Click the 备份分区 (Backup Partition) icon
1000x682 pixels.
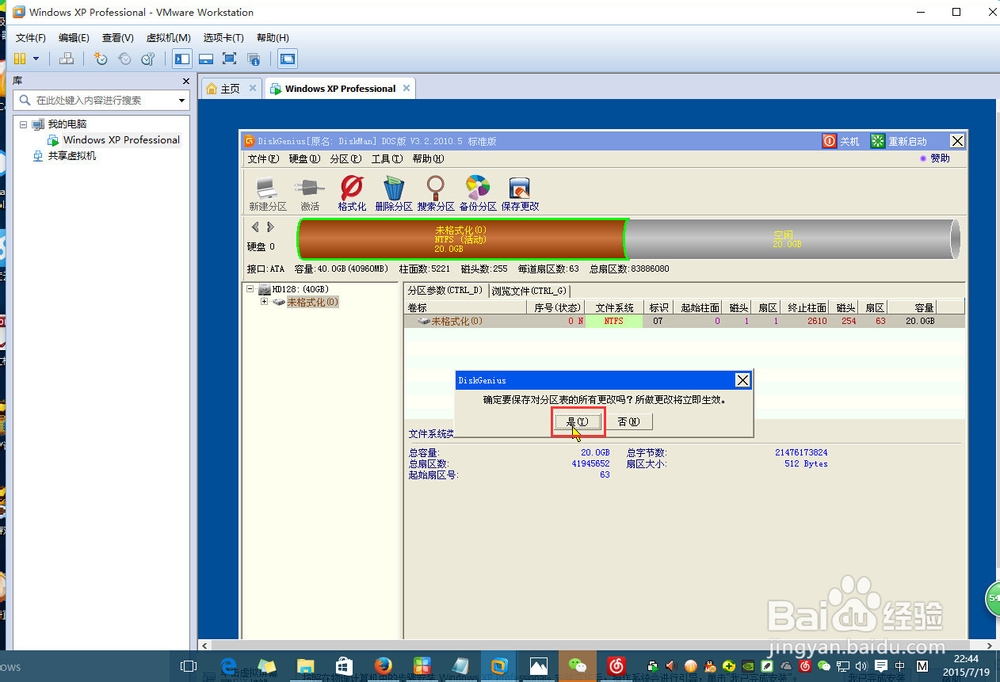click(x=477, y=190)
